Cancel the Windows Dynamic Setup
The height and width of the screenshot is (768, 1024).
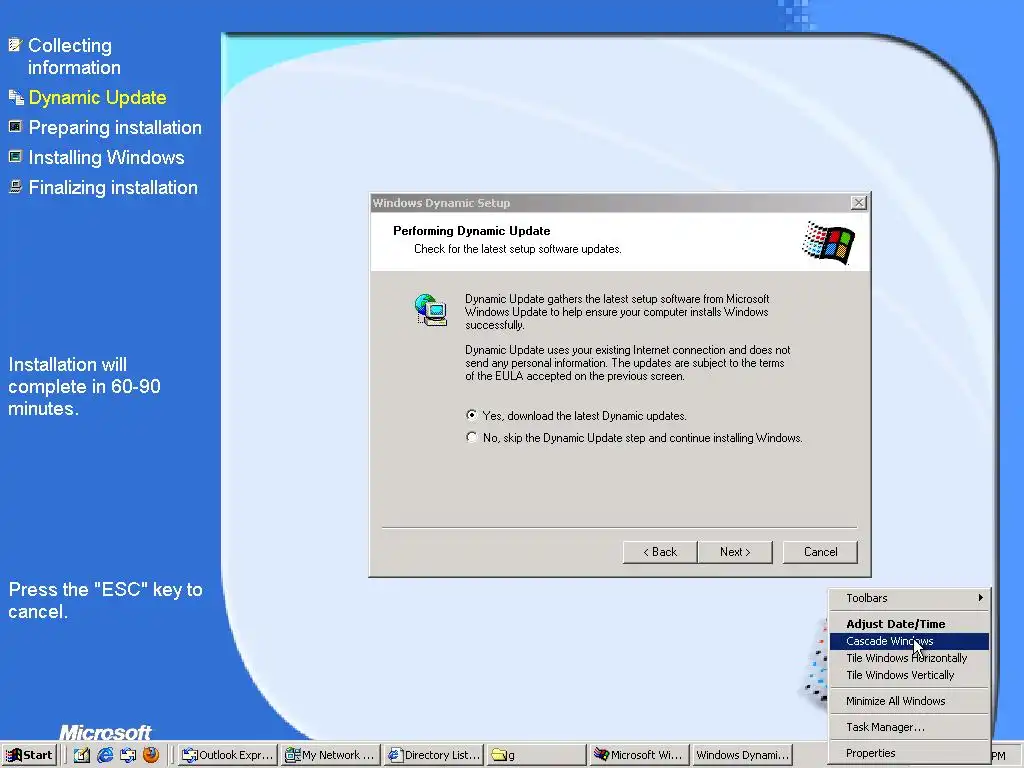820,552
